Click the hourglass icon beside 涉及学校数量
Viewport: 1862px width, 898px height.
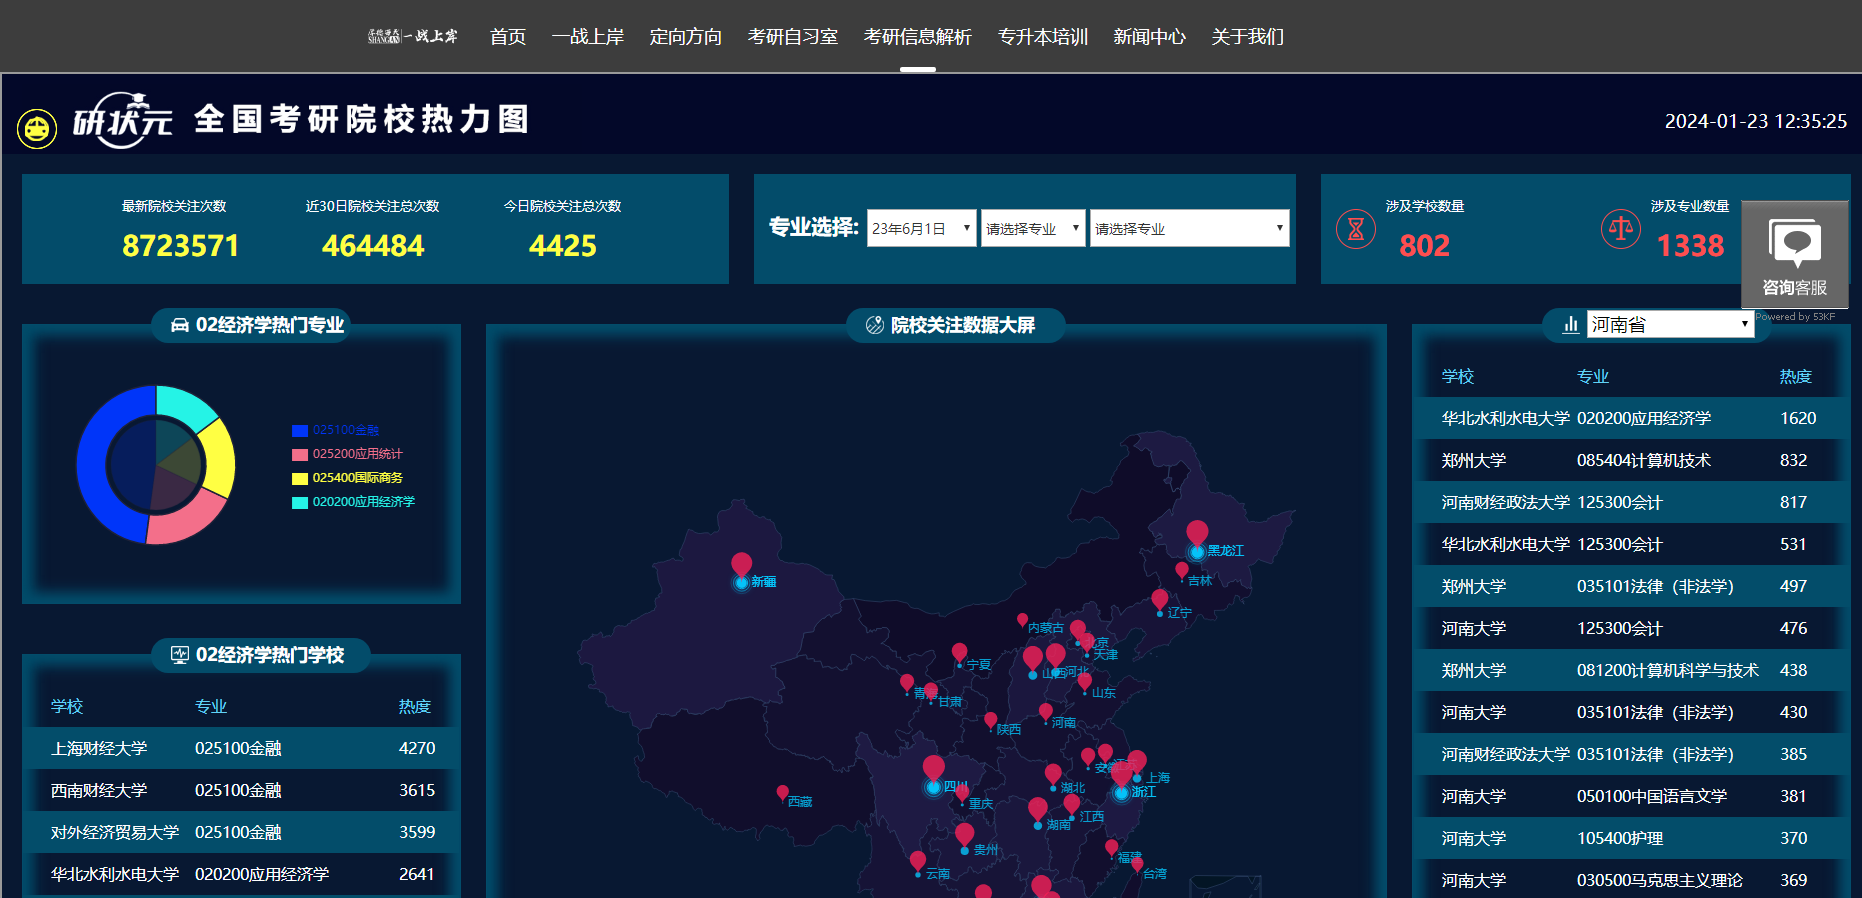[1355, 229]
